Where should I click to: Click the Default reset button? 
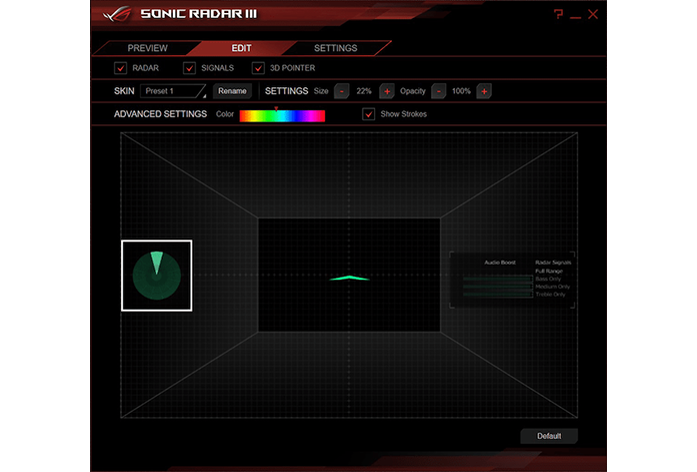pos(549,436)
